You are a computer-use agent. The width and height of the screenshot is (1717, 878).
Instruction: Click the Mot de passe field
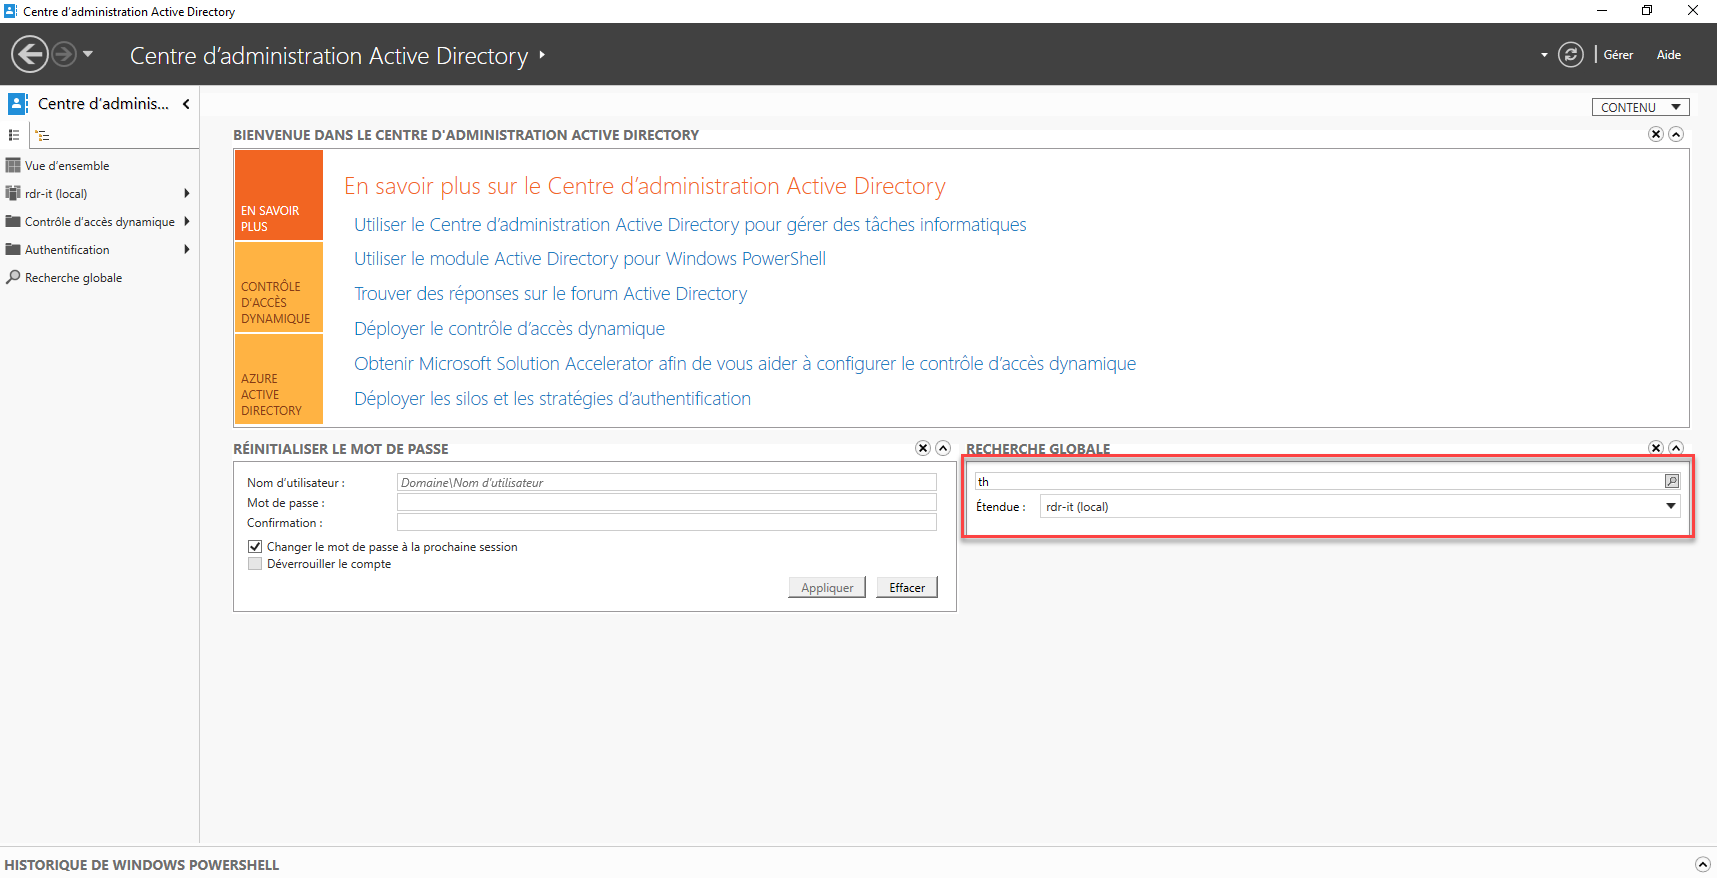[x=667, y=502]
